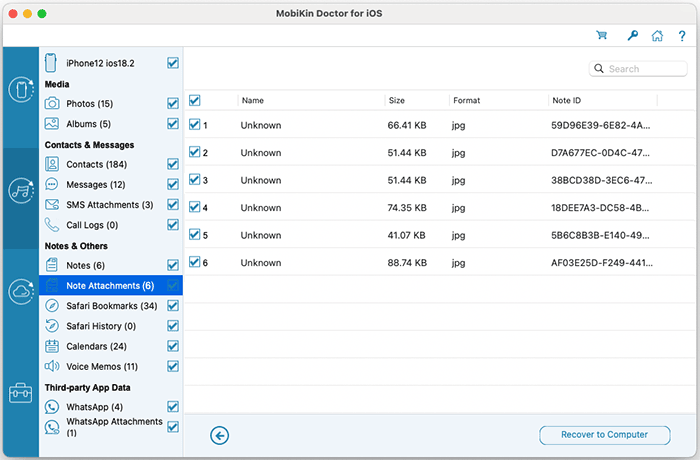
Task: Toggle the Contacts (184) checkbox
Action: pos(173,164)
